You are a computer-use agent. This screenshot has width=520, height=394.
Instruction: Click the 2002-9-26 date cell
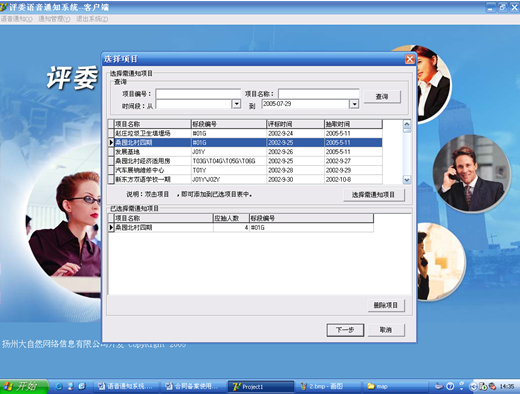click(295, 152)
